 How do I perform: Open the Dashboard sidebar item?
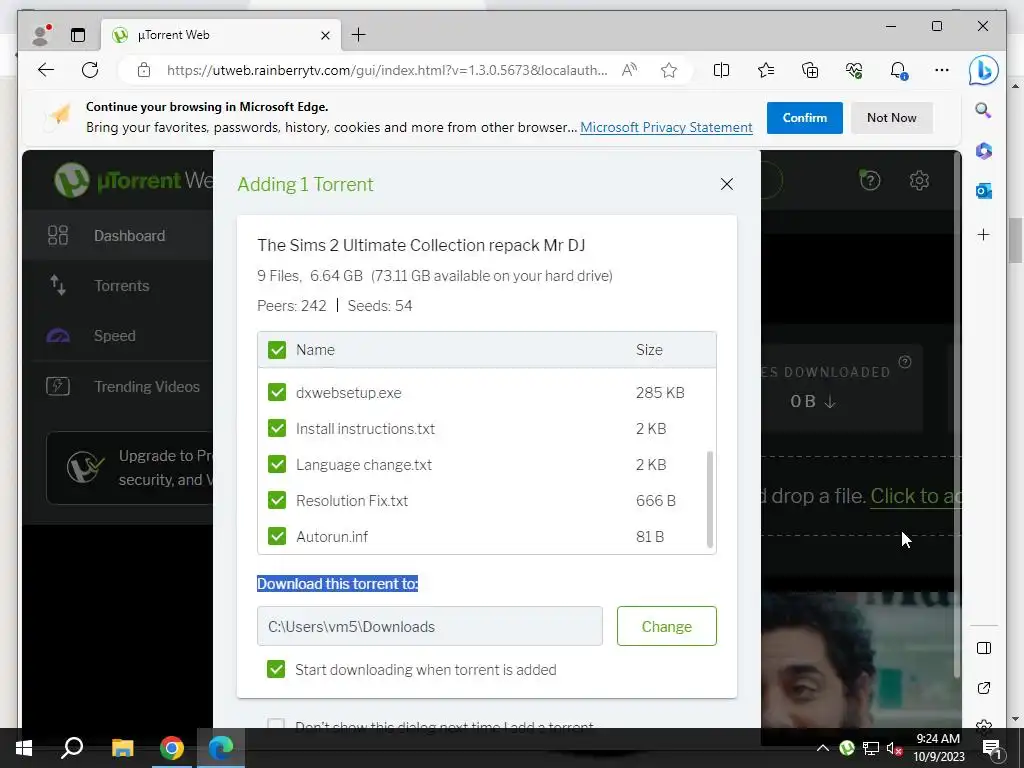(x=118, y=236)
